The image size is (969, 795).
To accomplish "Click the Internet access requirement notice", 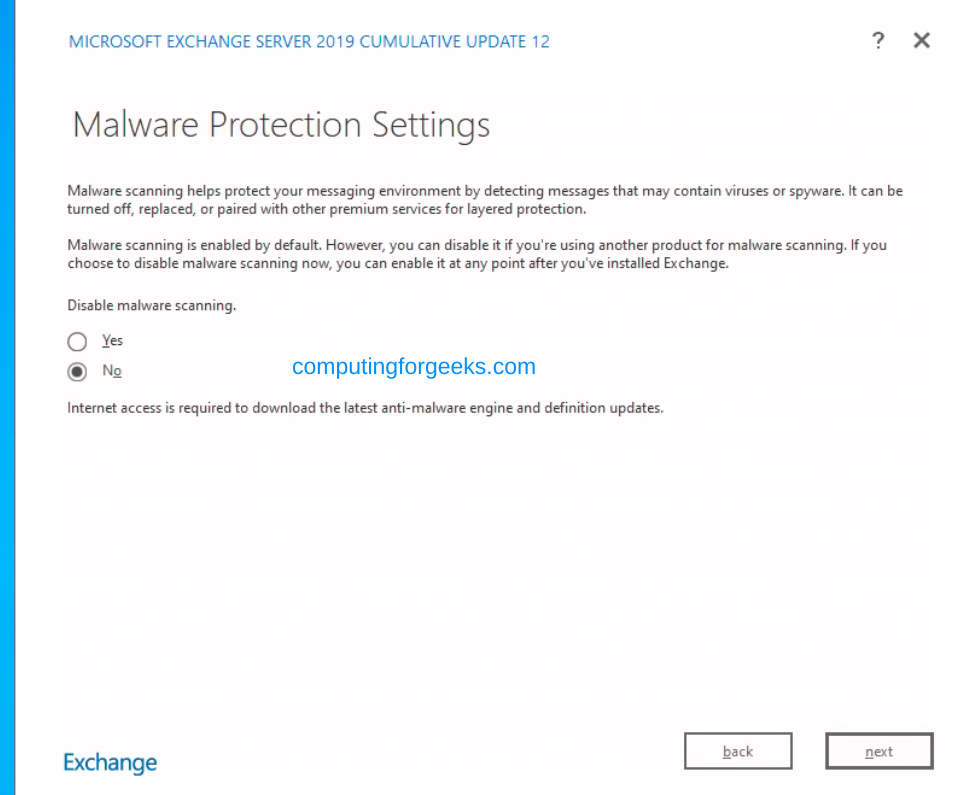I will pos(364,407).
